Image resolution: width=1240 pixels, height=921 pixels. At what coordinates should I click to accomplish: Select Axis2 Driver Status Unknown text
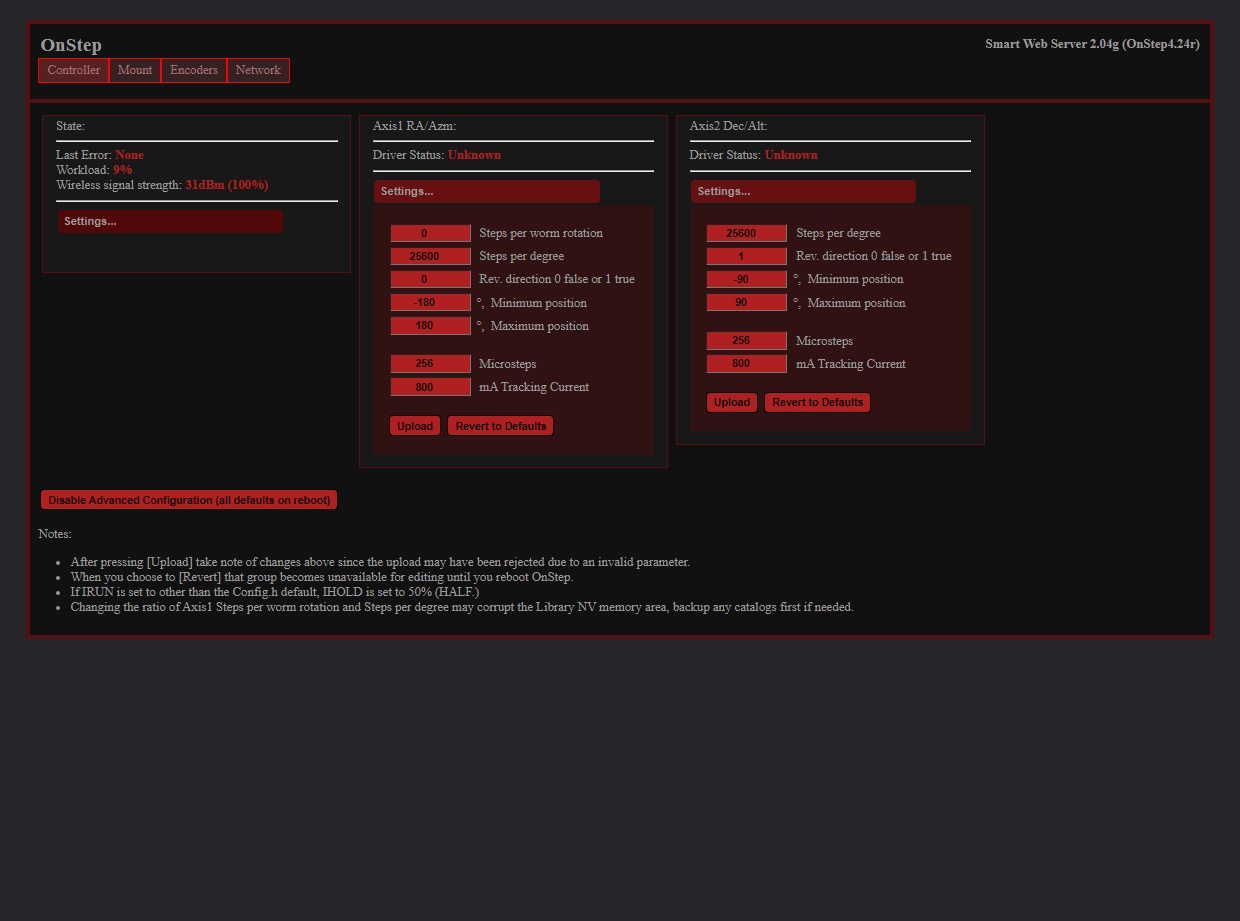(x=791, y=155)
